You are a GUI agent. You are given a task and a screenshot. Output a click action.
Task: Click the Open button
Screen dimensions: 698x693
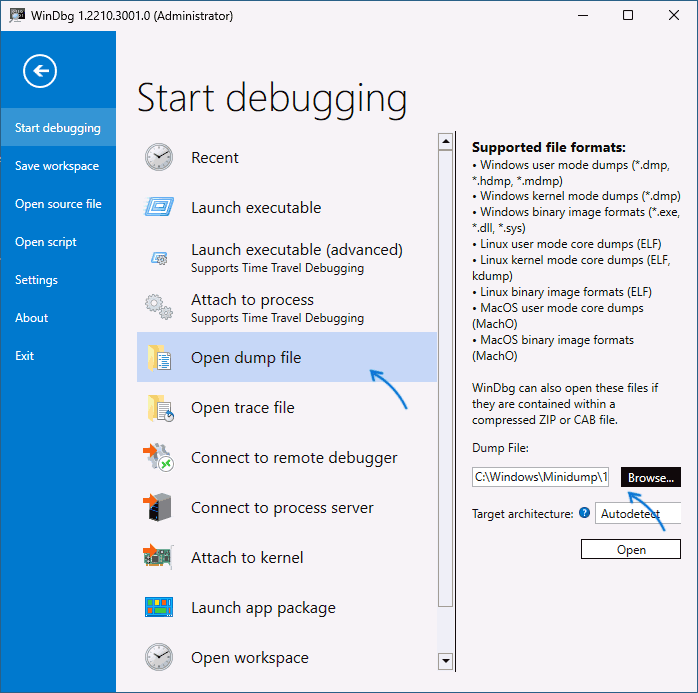point(630,549)
